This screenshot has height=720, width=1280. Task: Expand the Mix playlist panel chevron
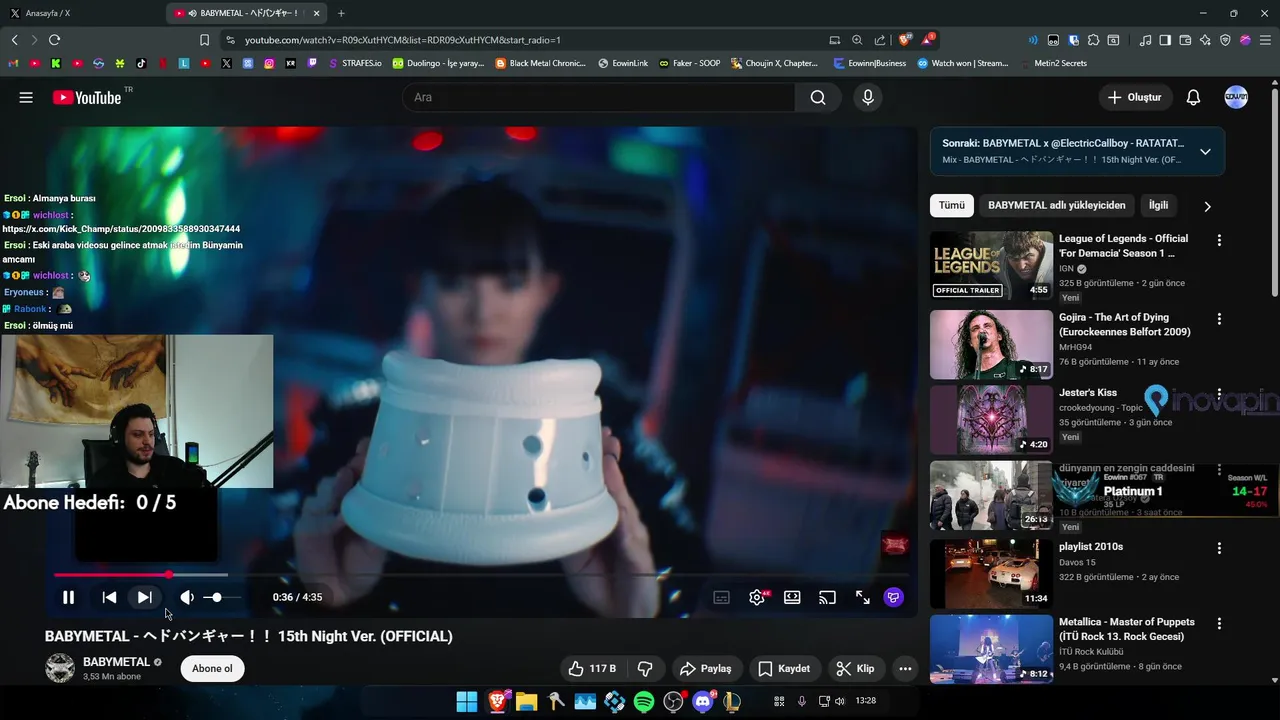[1205, 152]
